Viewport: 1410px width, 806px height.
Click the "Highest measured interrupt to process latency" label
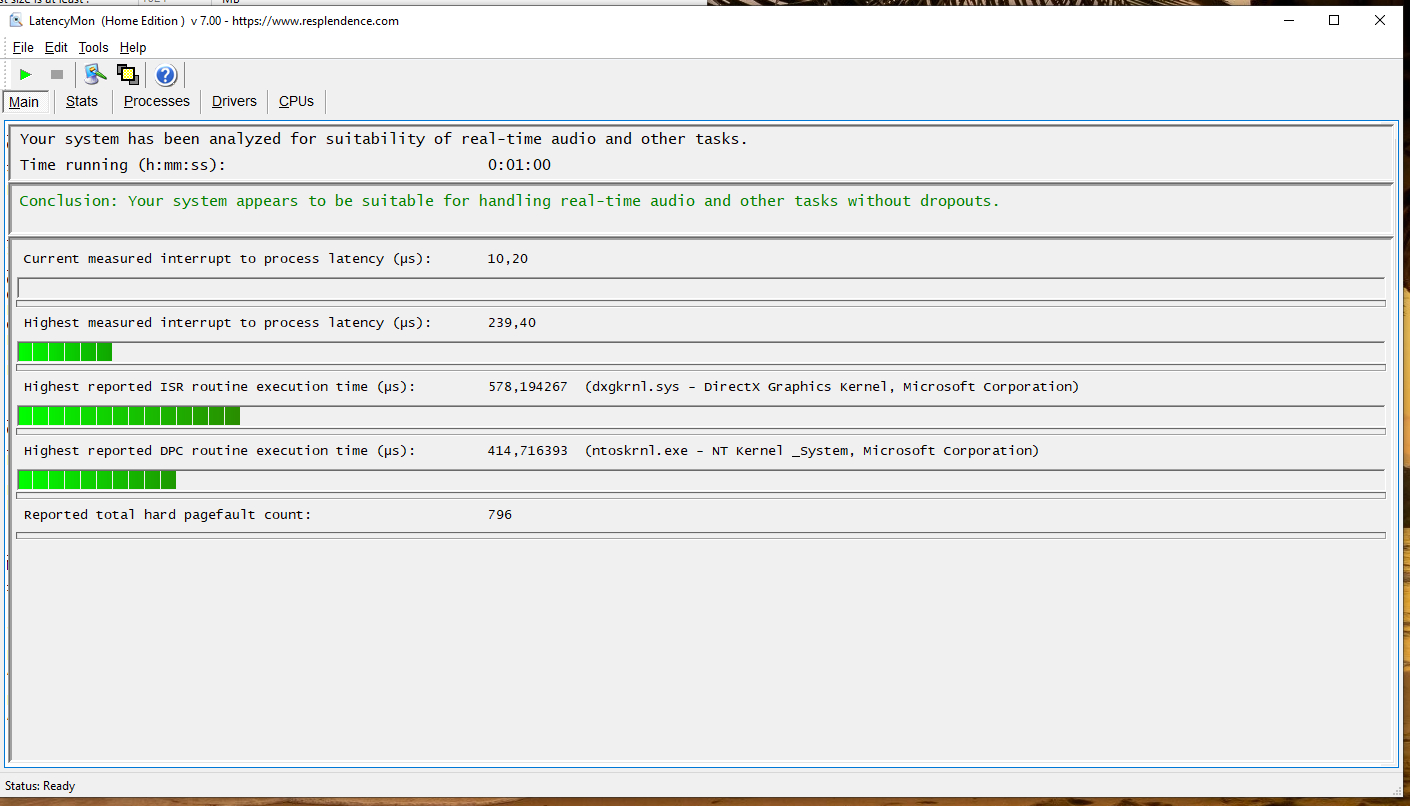tap(227, 323)
